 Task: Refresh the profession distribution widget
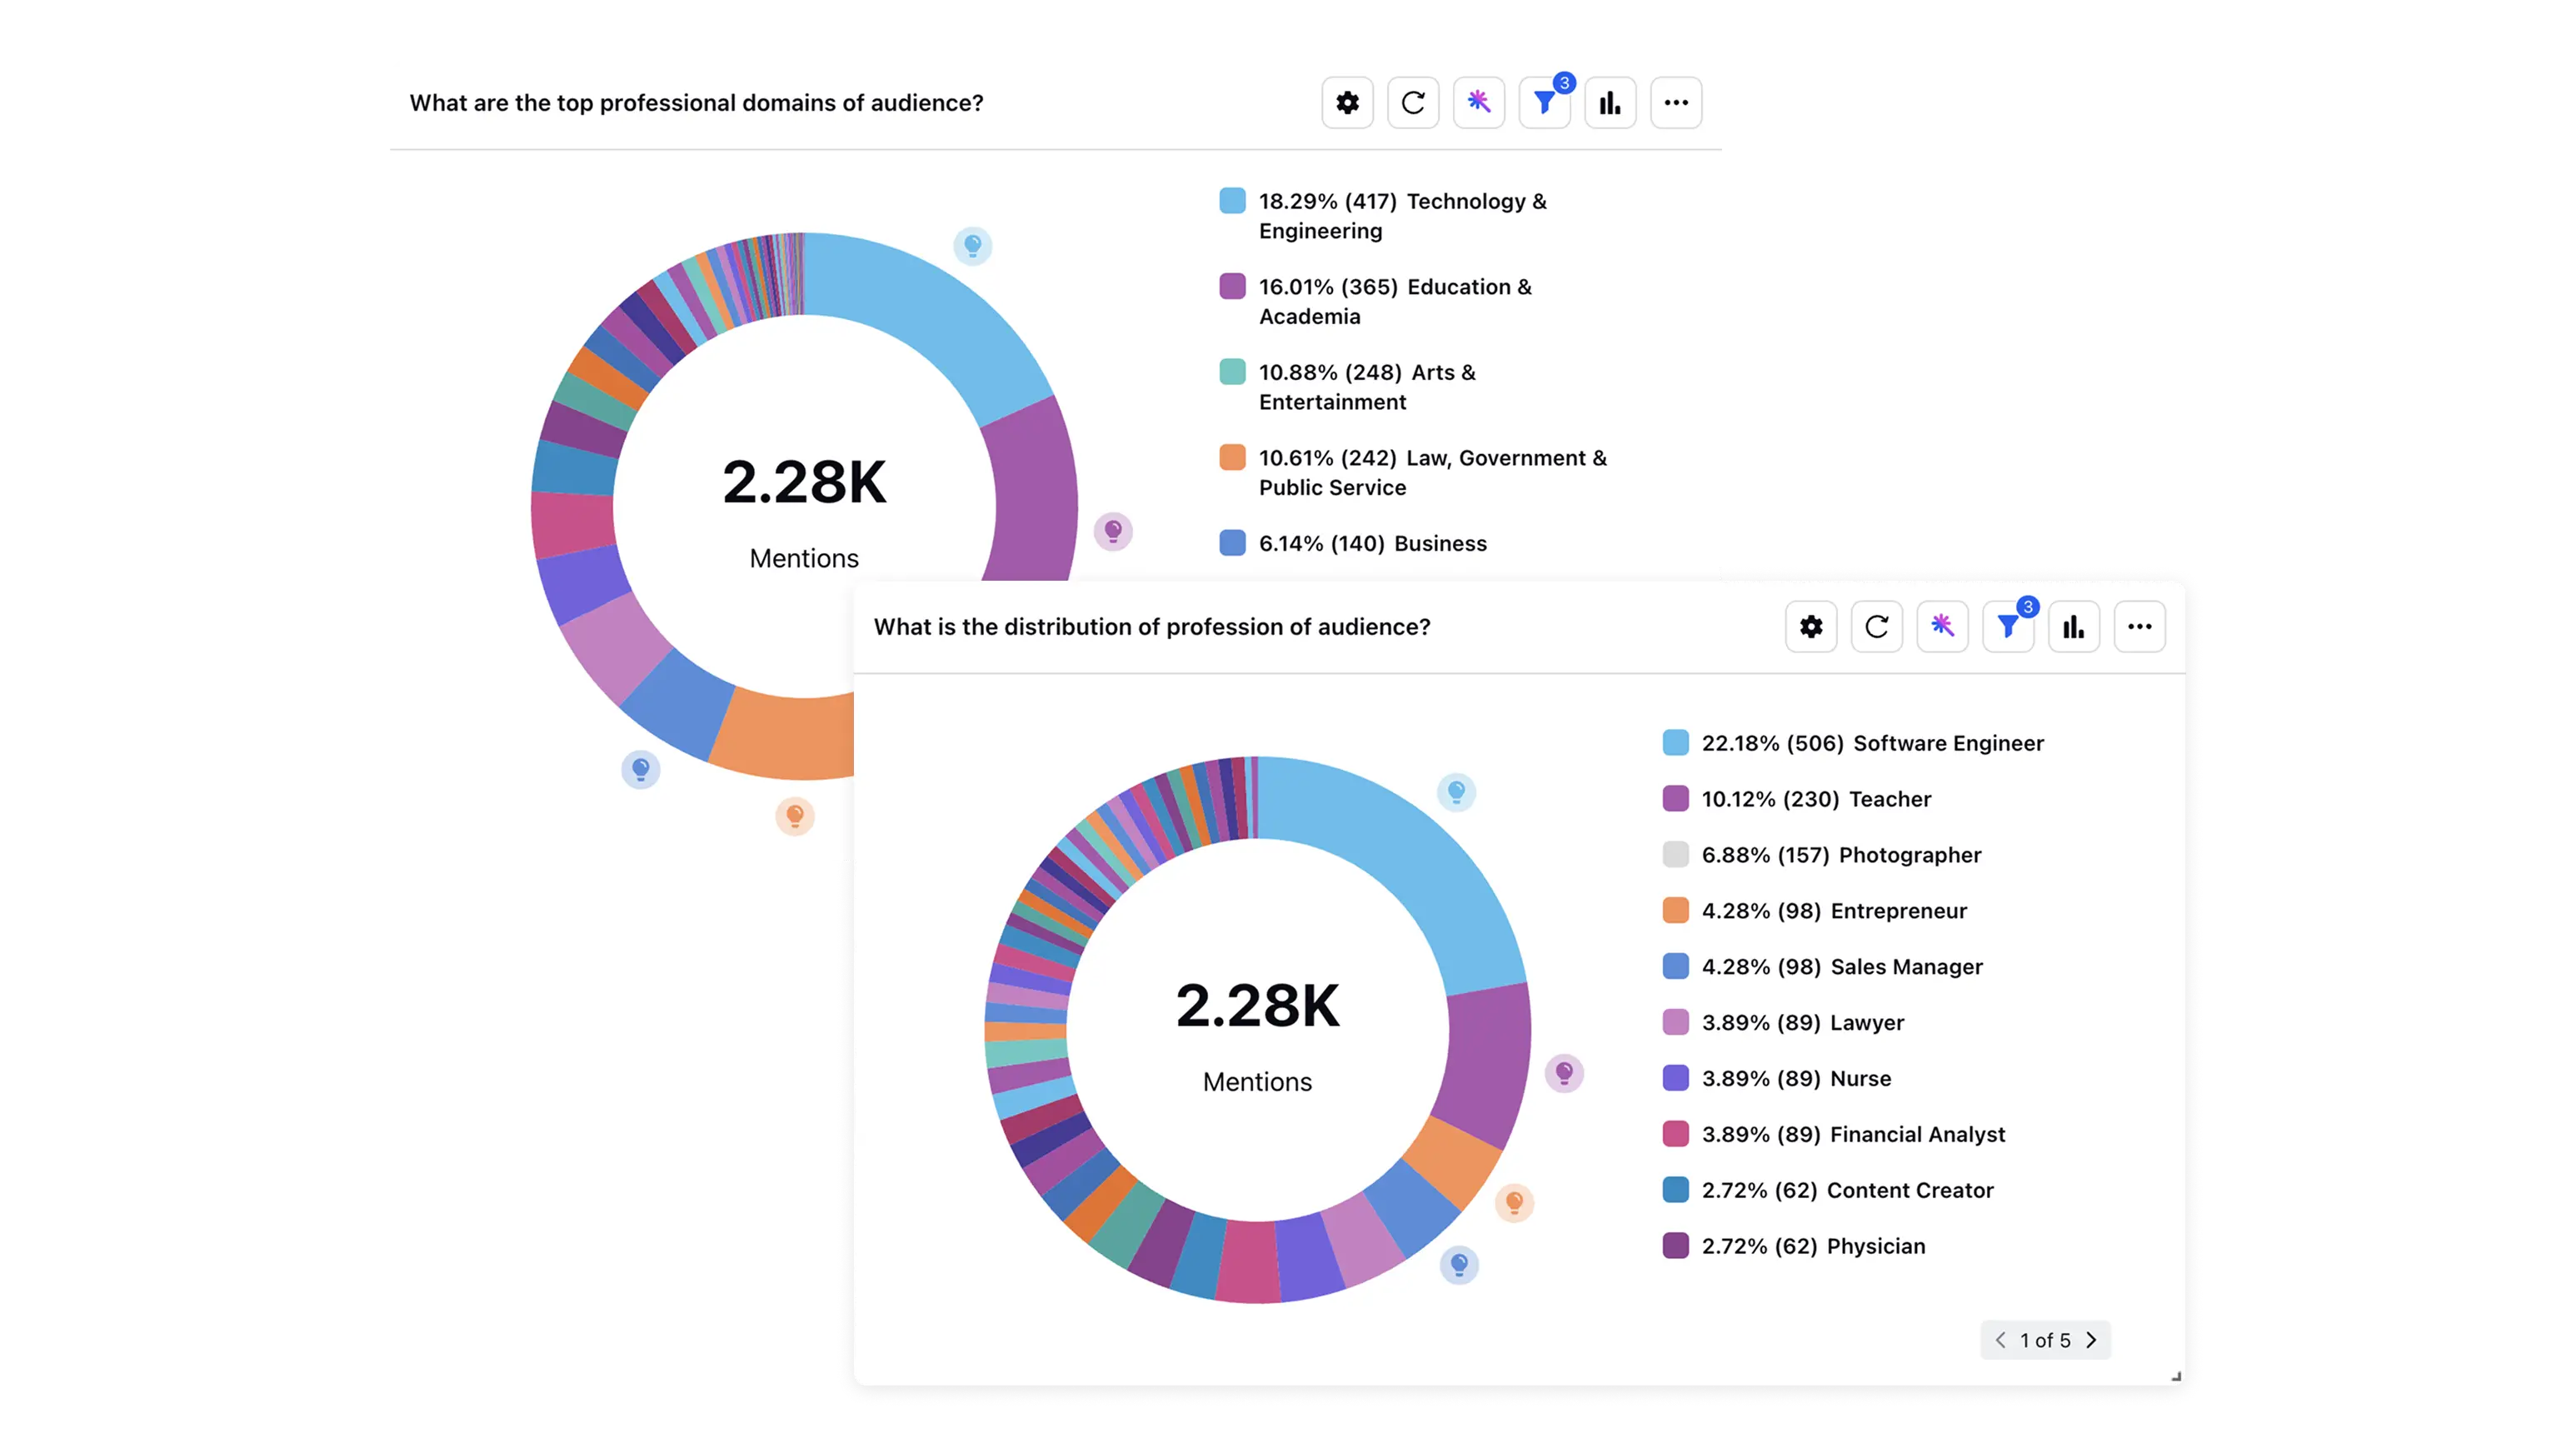click(x=1877, y=627)
